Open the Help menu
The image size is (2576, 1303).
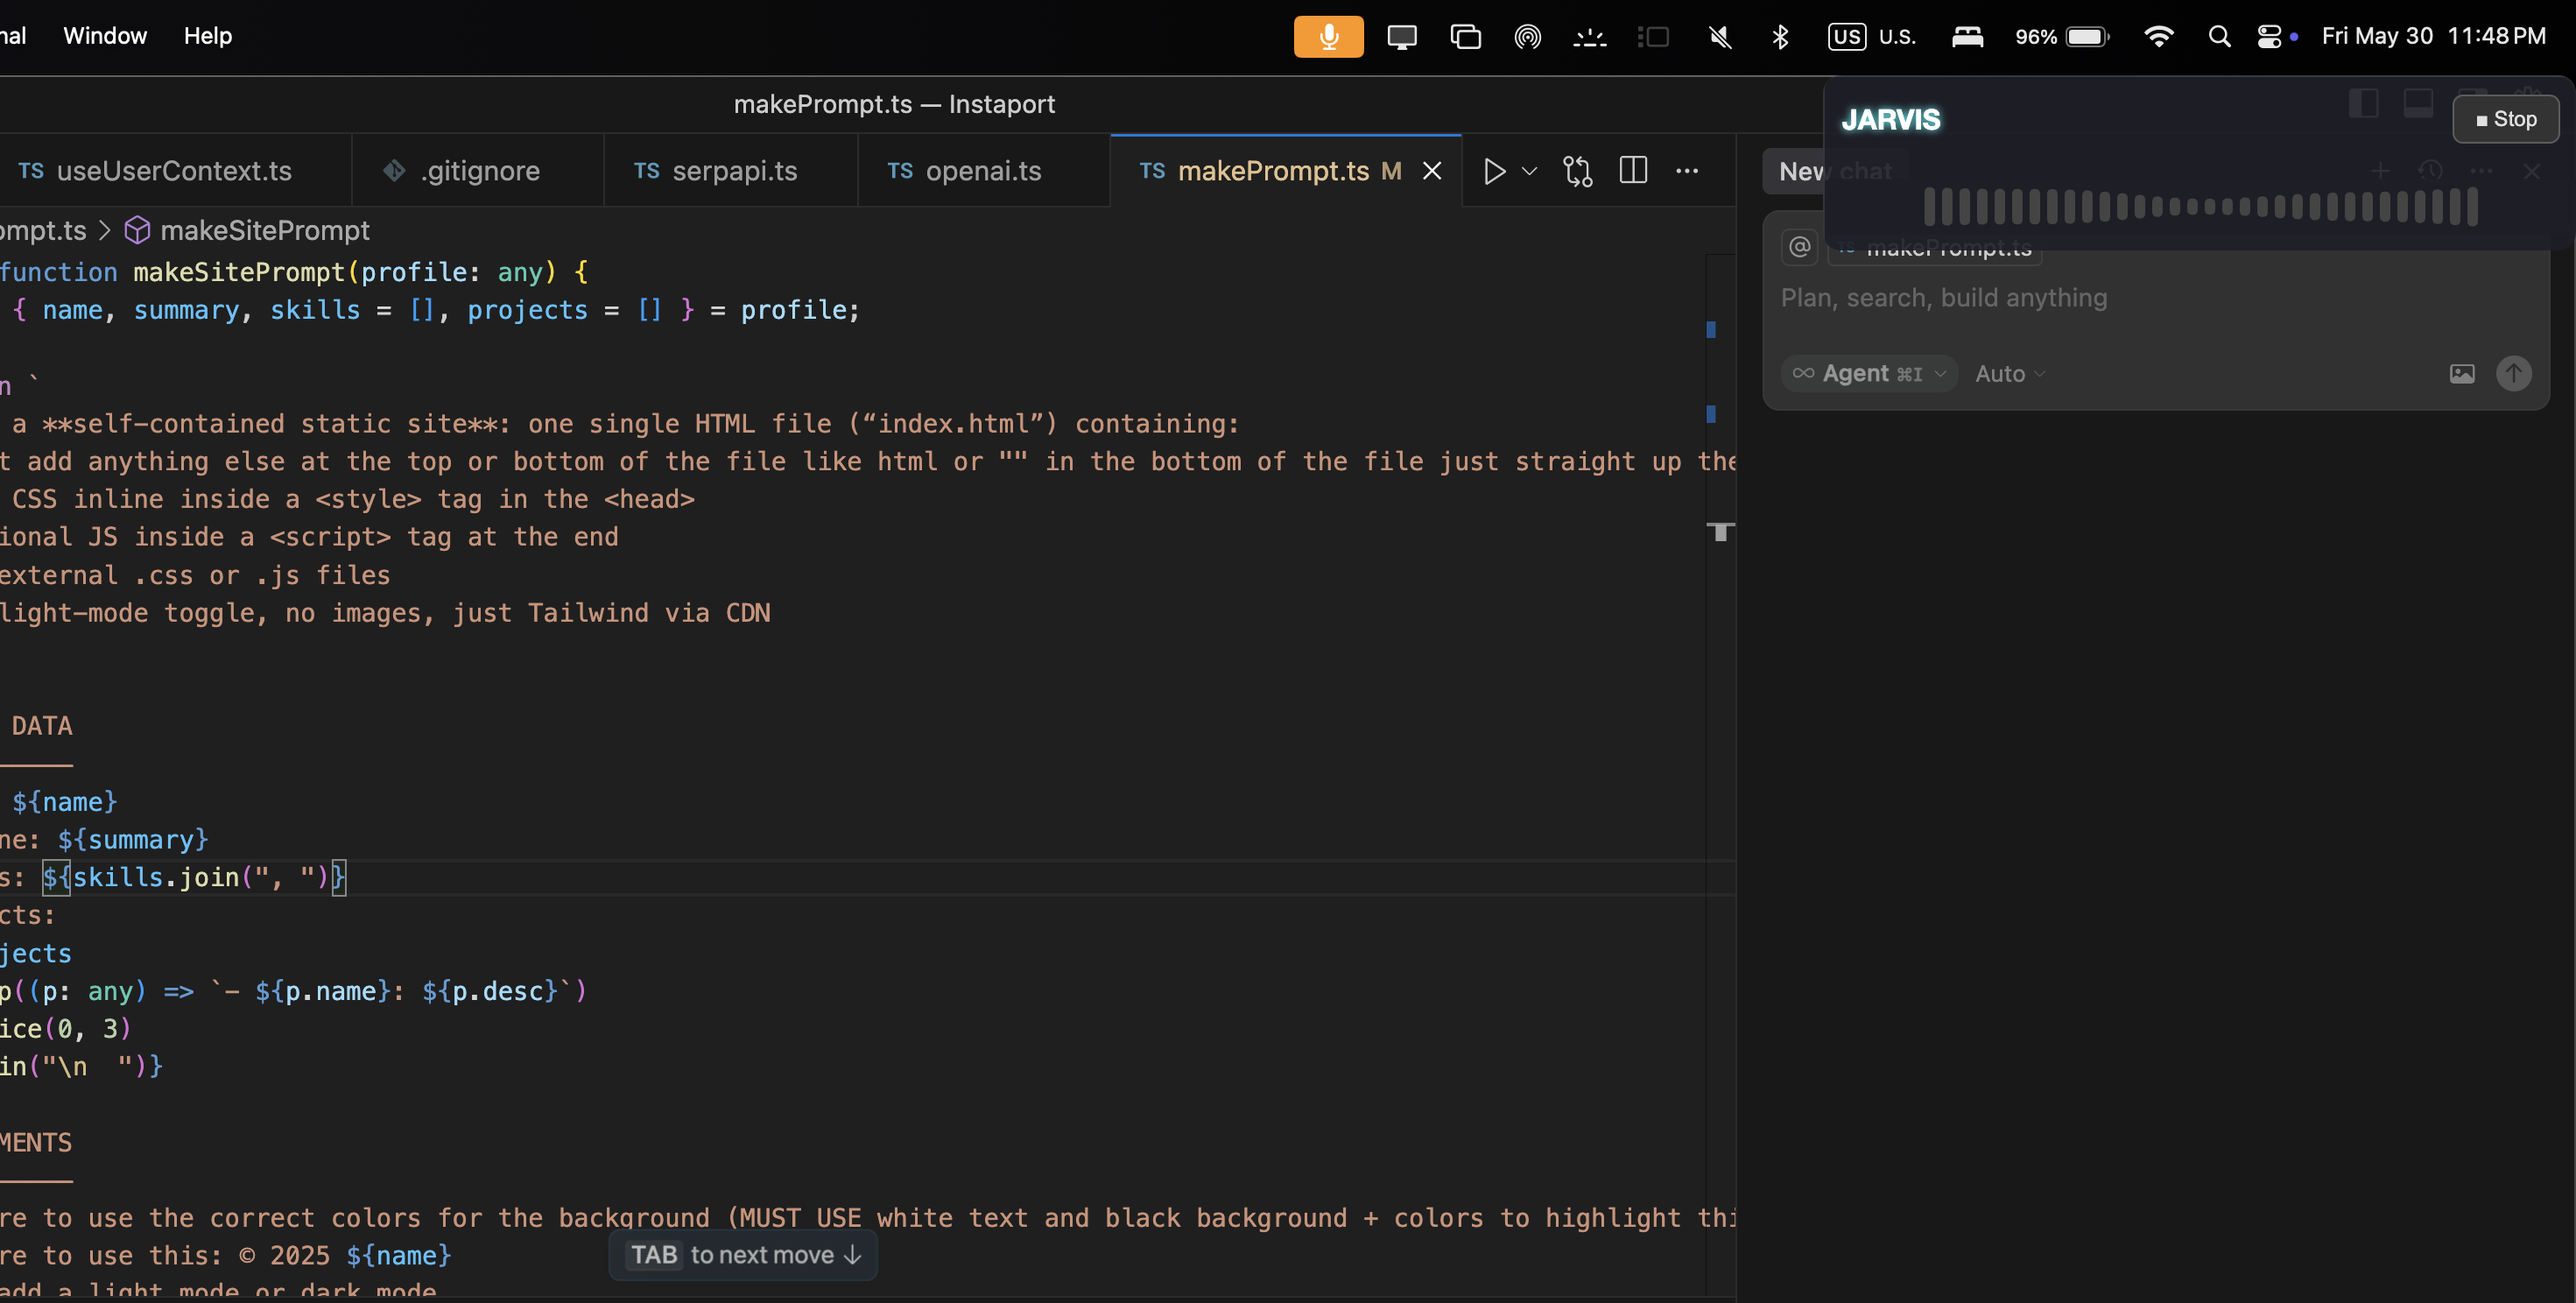click(x=208, y=36)
